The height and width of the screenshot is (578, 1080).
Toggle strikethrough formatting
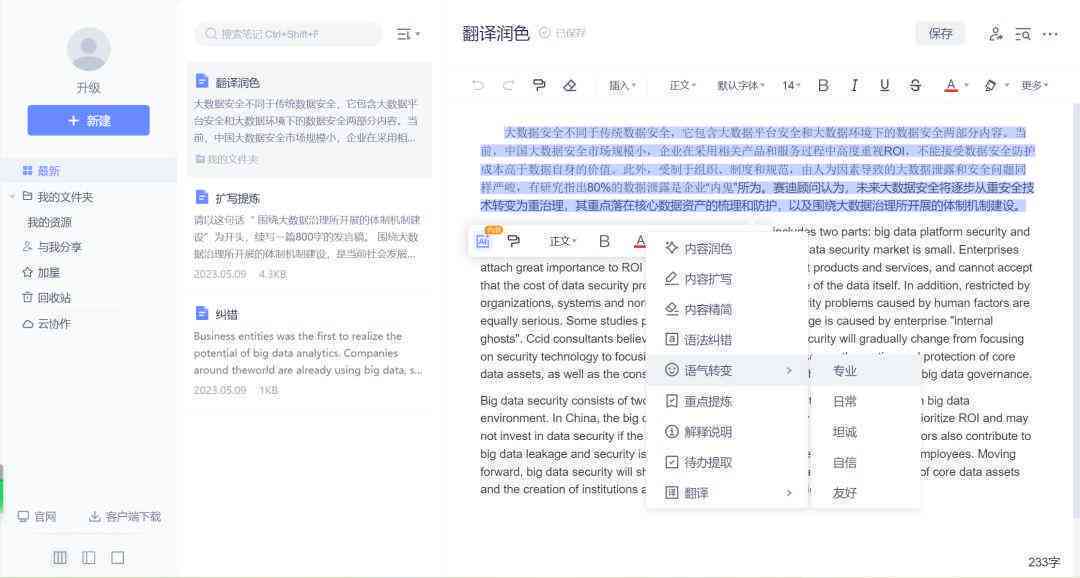[915, 85]
